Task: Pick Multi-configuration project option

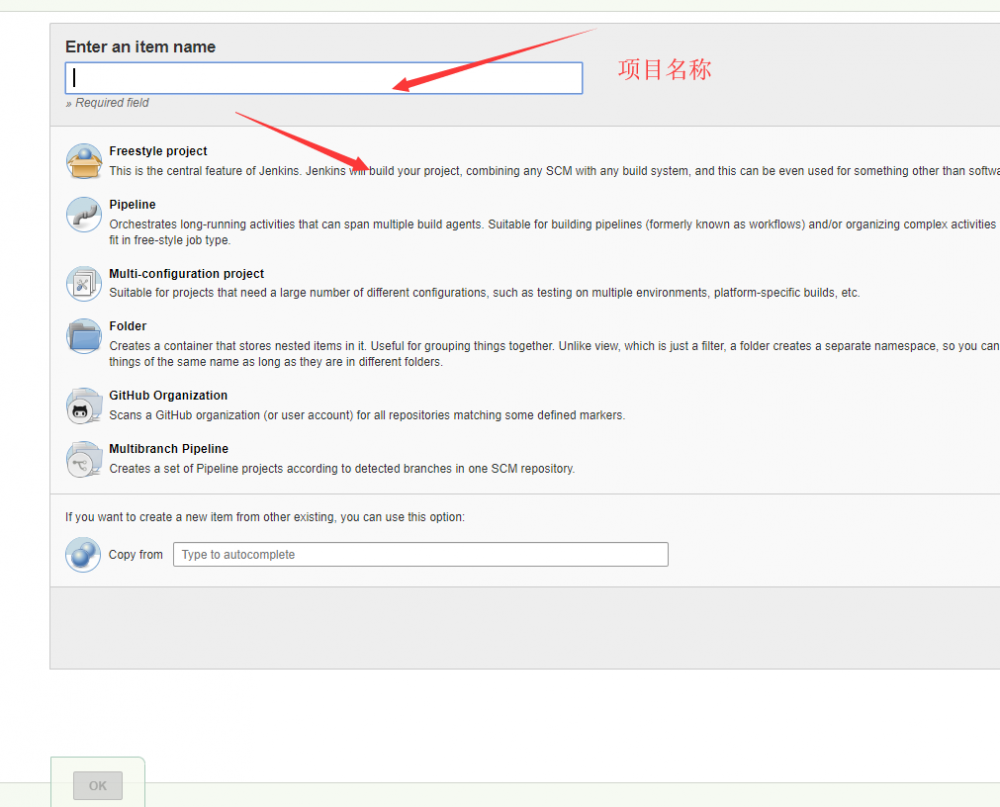Action: [x=186, y=273]
